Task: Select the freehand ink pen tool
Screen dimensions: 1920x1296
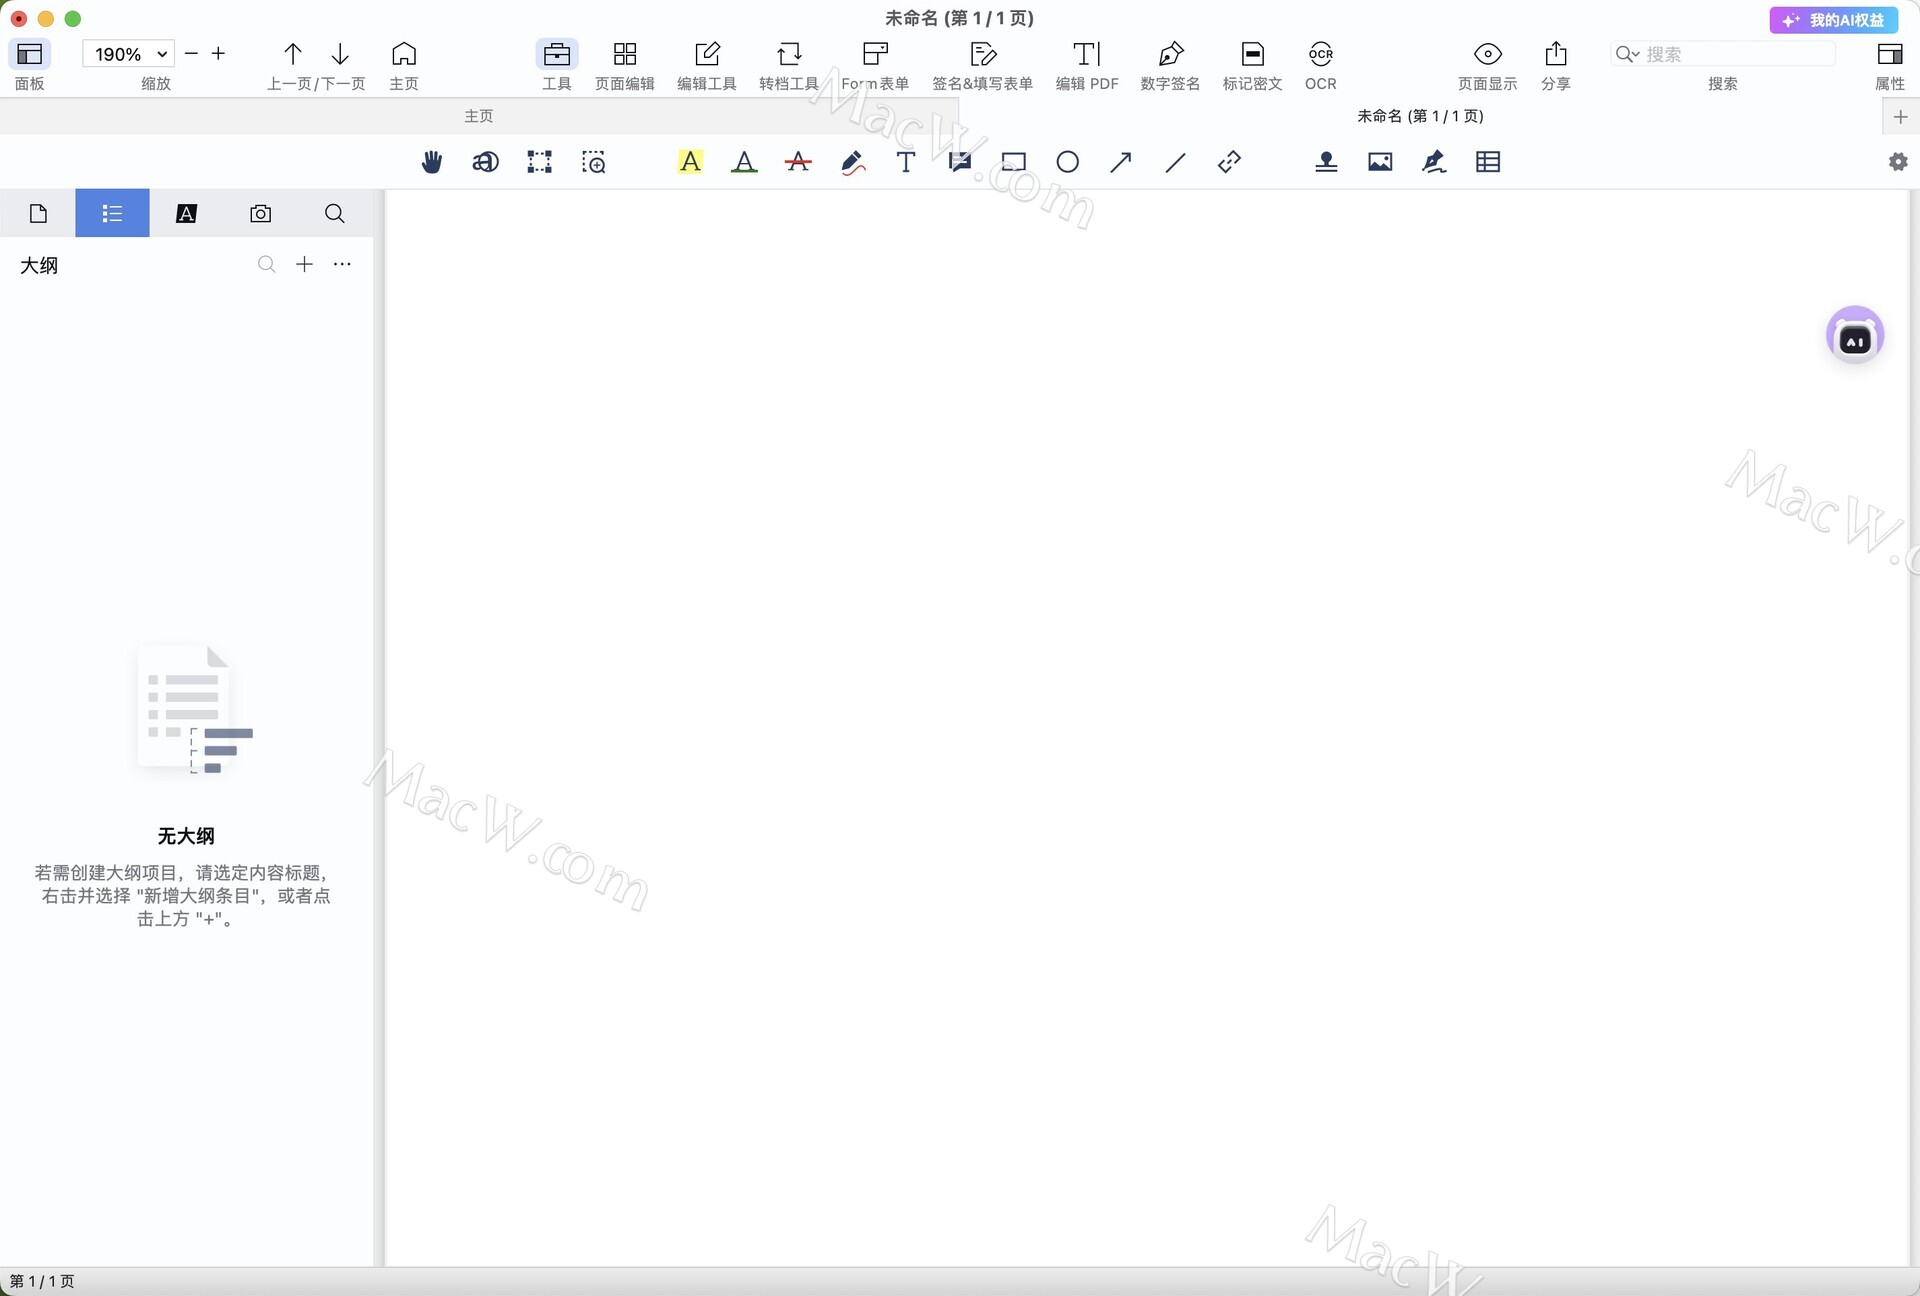Action: click(852, 162)
